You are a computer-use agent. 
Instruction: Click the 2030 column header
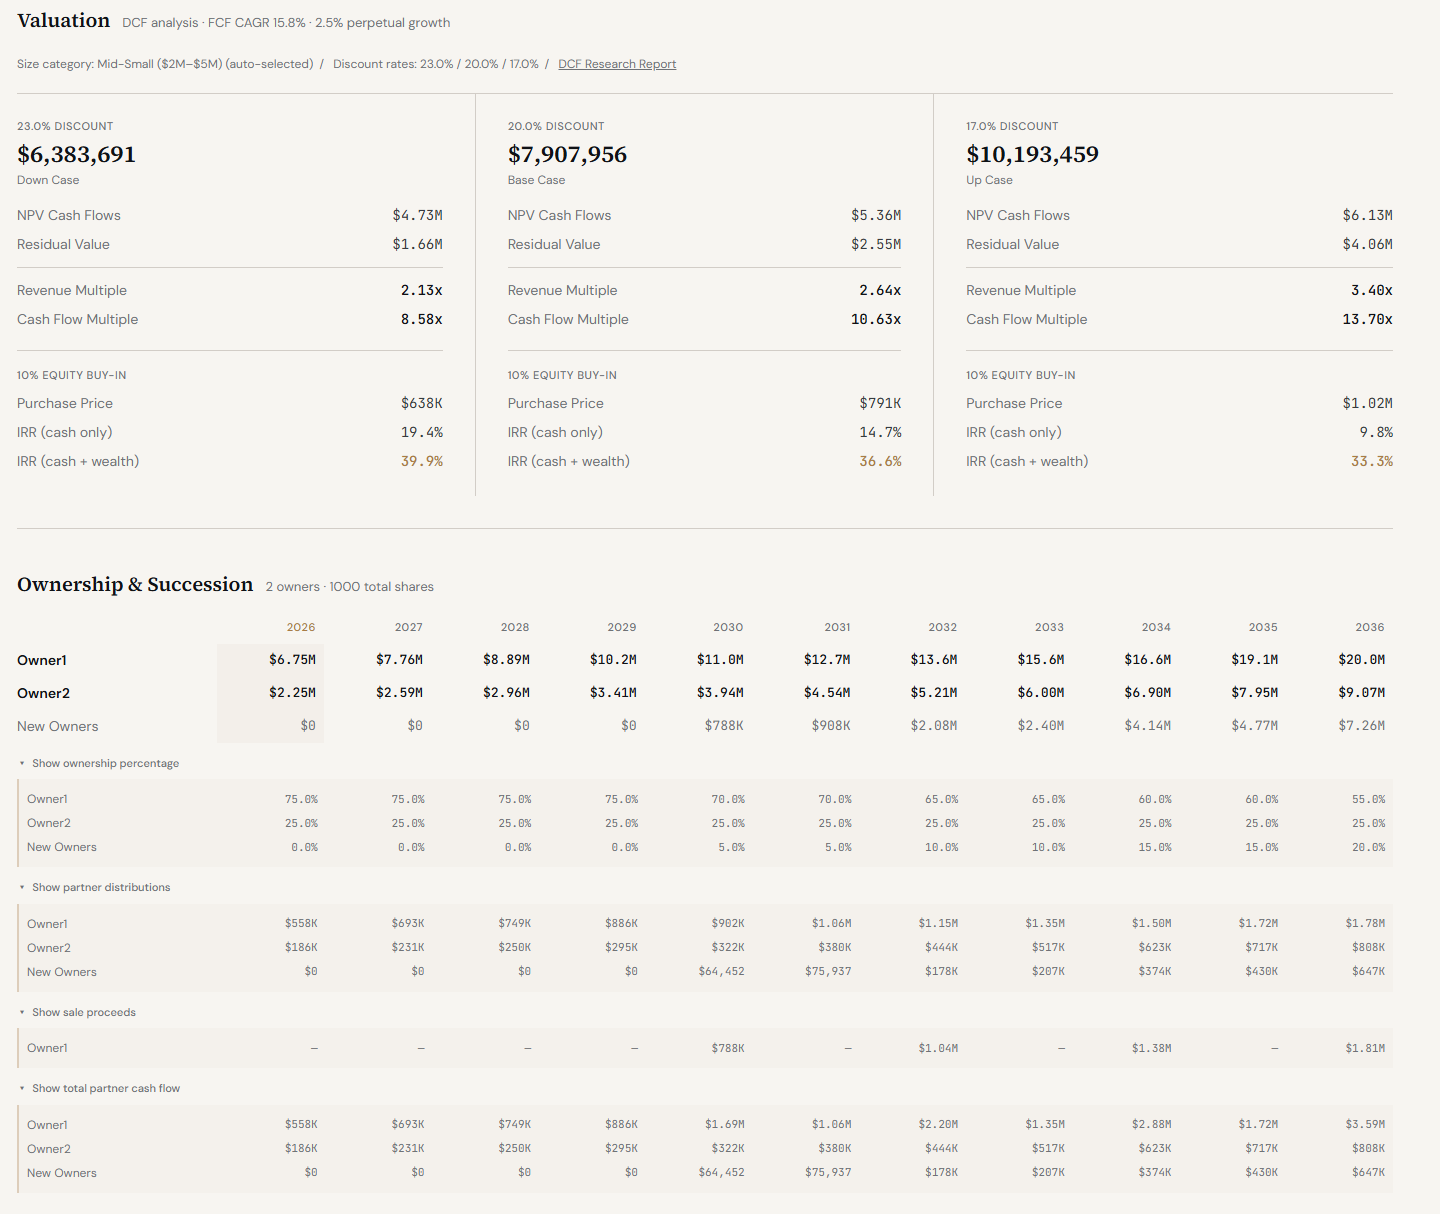coord(728,627)
